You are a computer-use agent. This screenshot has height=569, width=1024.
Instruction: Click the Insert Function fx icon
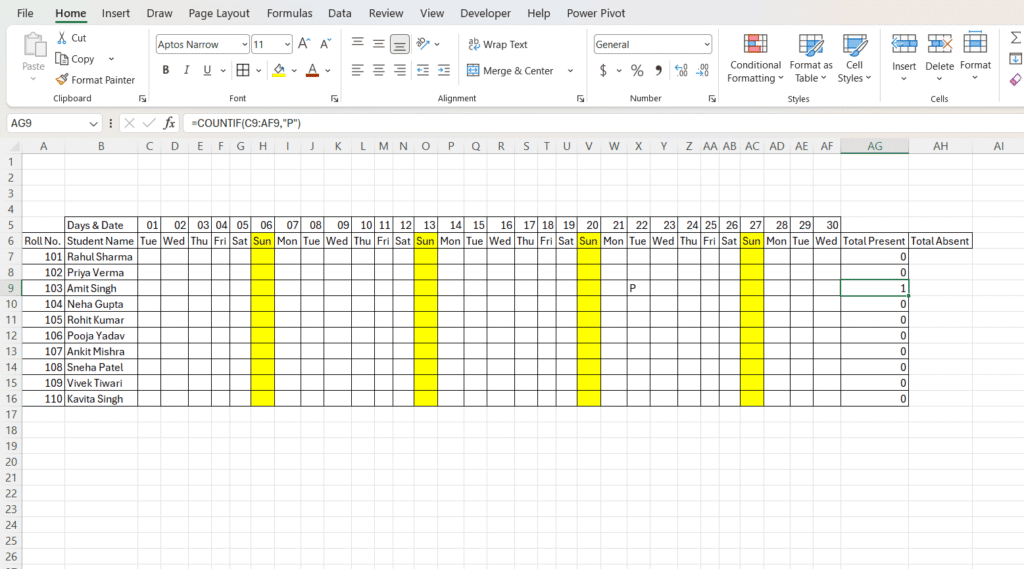coord(169,123)
